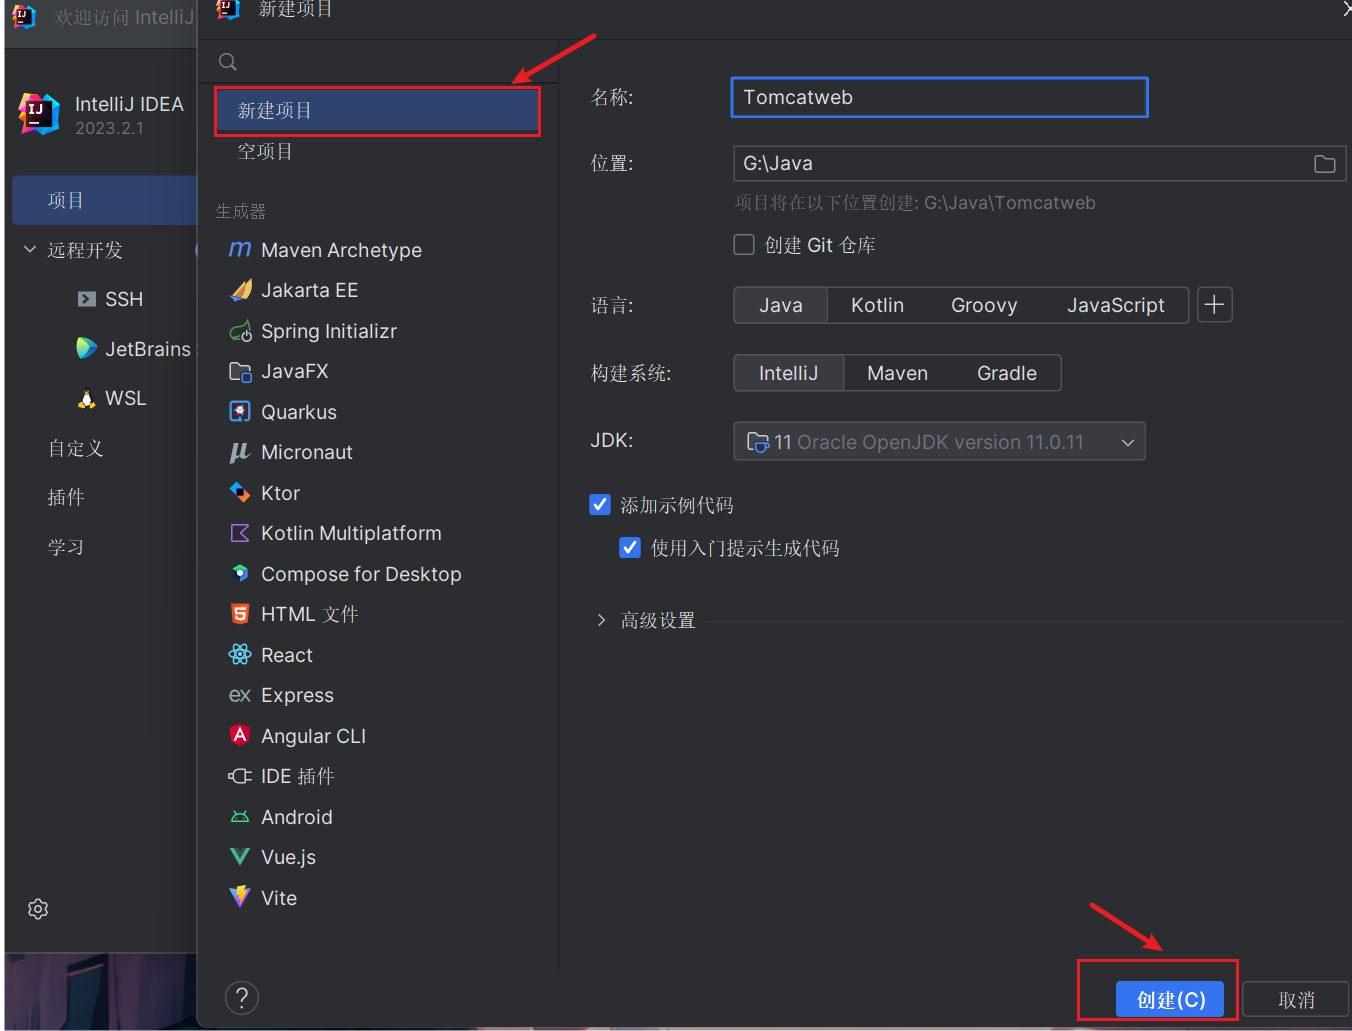This screenshot has width=1352, height=1031.
Task: Select the Spring Initializr icon
Action: pyautogui.click(x=240, y=331)
